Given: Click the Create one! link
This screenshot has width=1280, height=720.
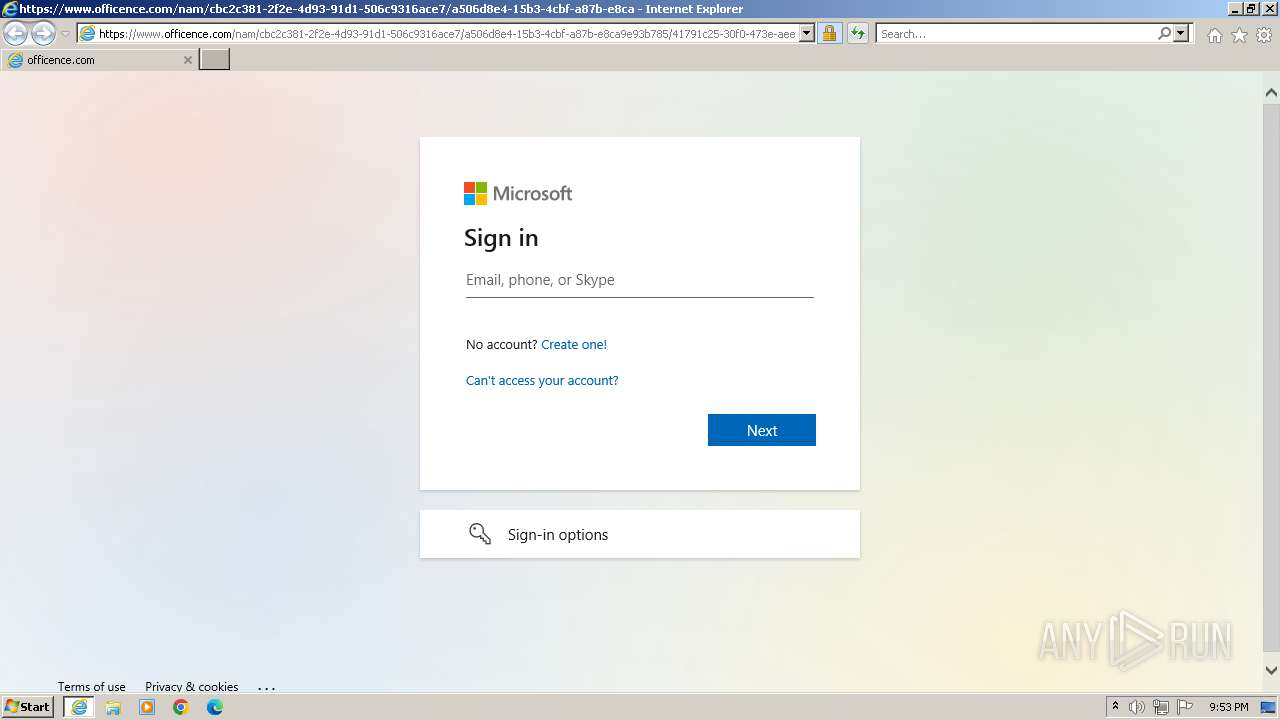Looking at the screenshot, I should pos(574,344).
